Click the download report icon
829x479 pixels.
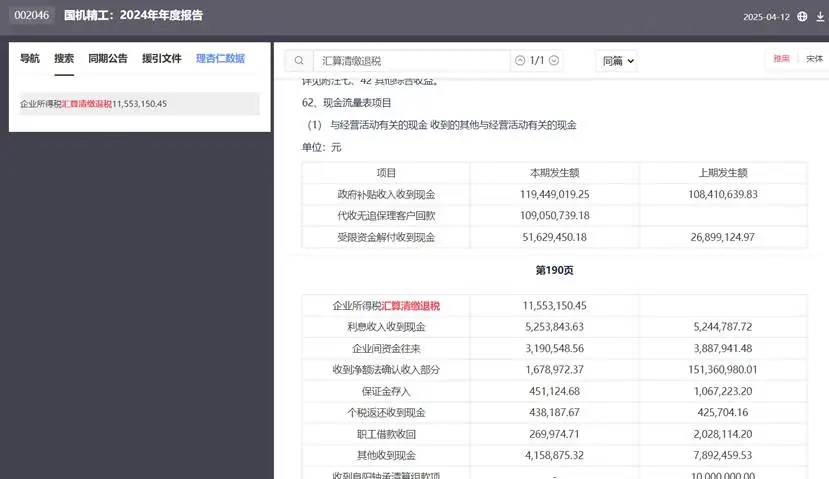(x=819, y=16)
